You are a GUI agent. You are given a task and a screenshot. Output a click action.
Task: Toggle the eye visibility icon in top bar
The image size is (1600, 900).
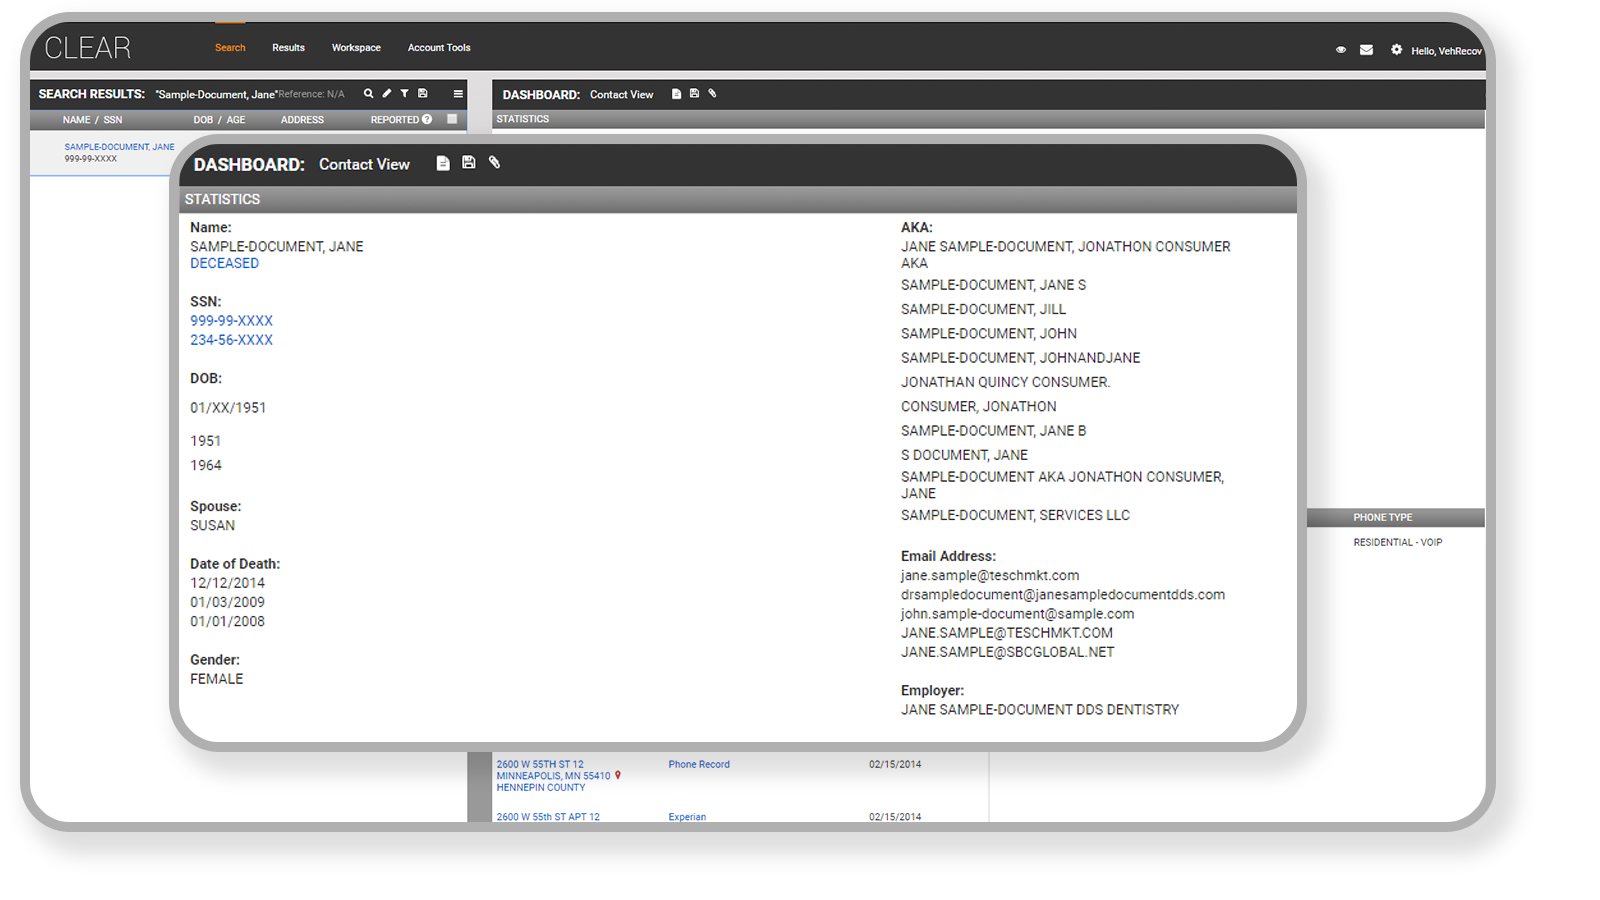click(x=1341, y=50)
